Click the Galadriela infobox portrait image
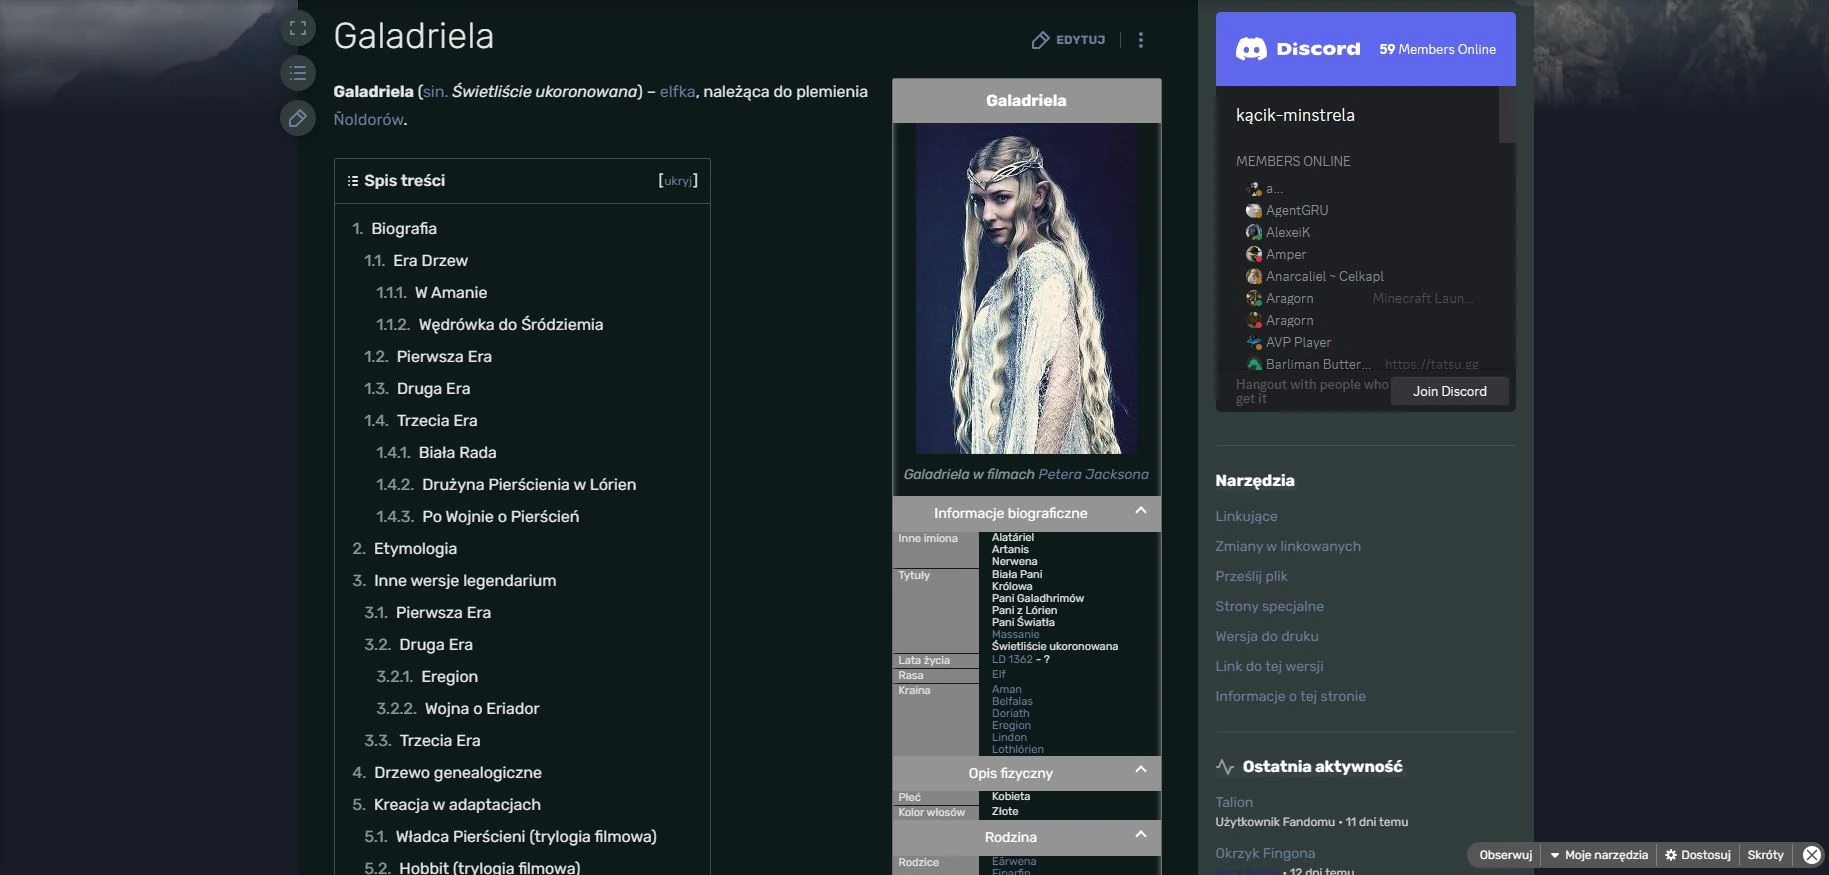 tap(1026, 288)
